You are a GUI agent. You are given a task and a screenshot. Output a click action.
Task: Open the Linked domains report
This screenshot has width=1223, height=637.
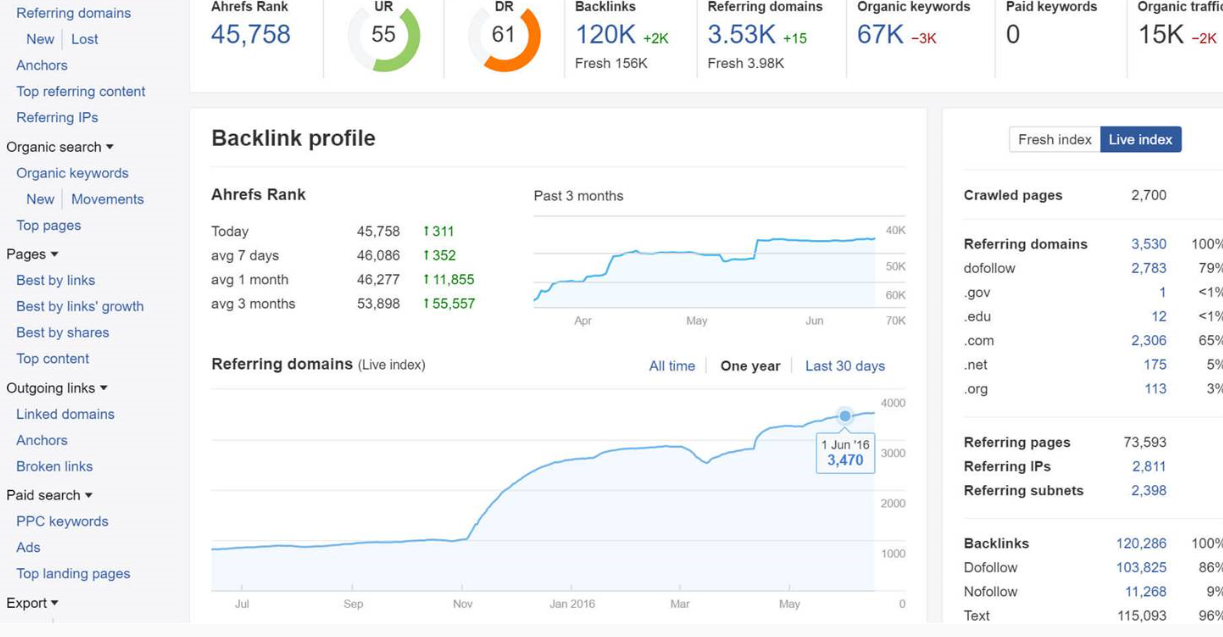pyautogui.click(x=64, y=413)
